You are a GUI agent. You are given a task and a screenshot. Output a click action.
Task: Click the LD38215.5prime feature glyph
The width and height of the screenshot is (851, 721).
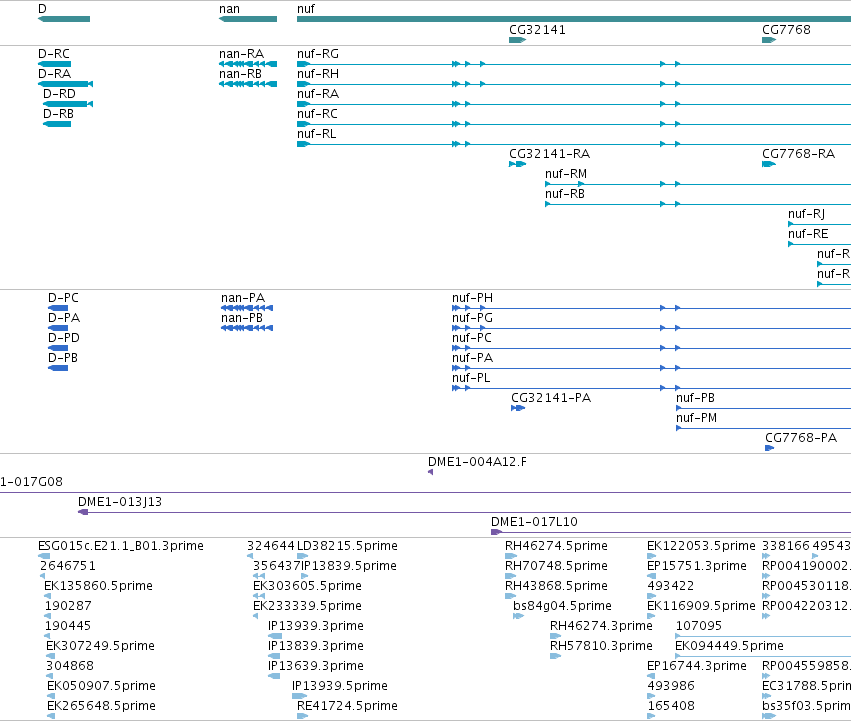coord(302,556)
